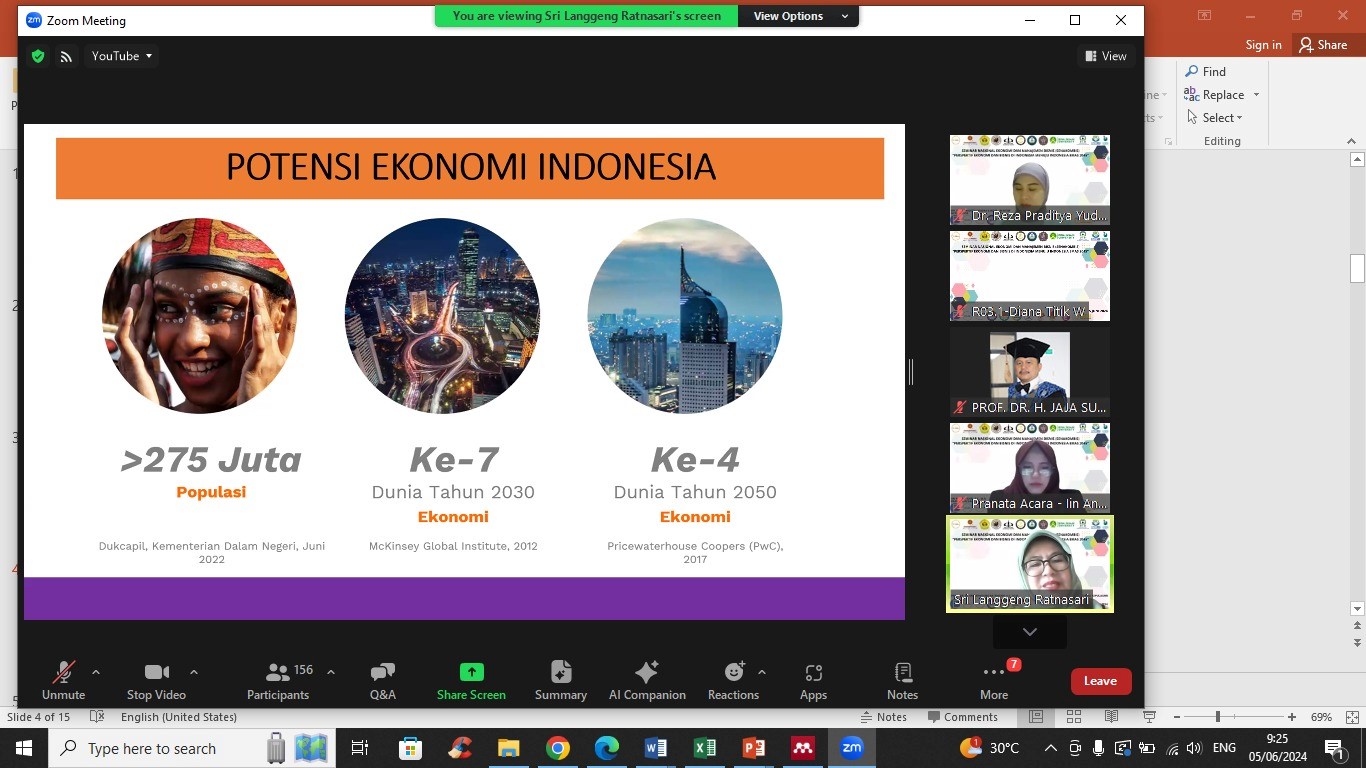Open the Q&A panel in Zoom
1366x768 pixels.
click(382, 680)
